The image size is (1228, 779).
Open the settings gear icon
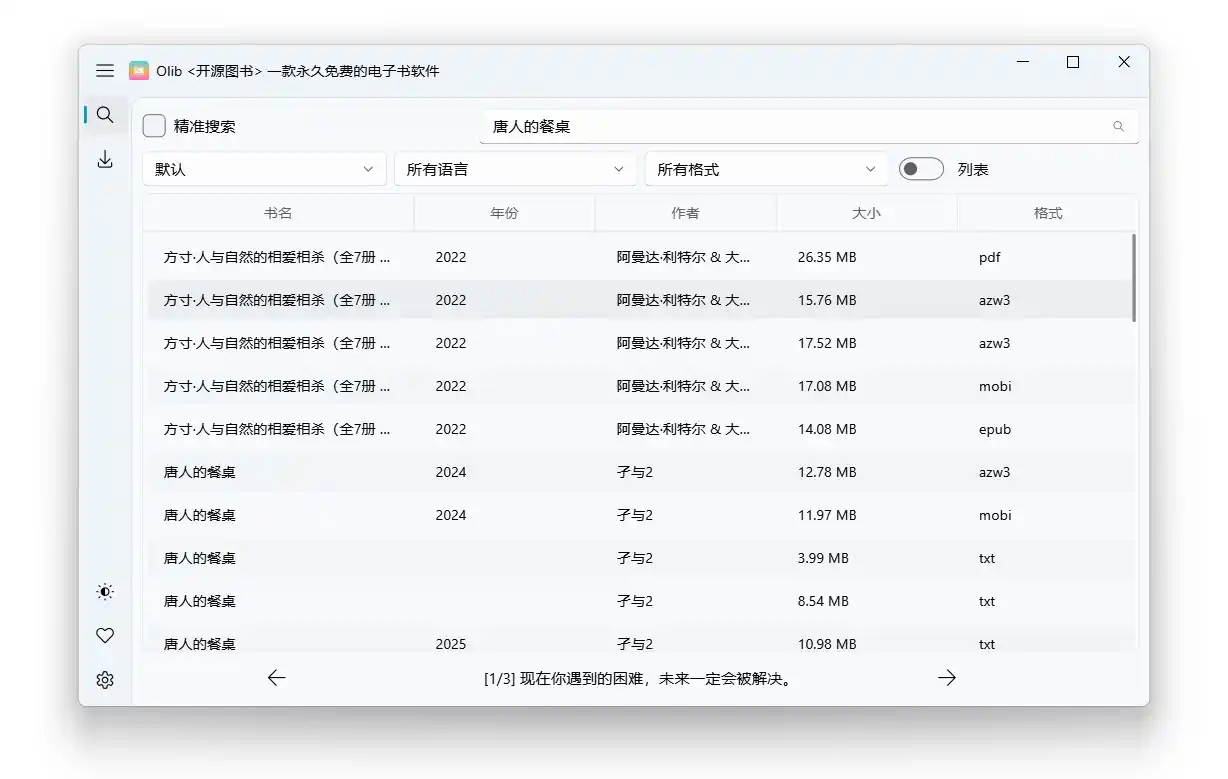tap(105, 680)
